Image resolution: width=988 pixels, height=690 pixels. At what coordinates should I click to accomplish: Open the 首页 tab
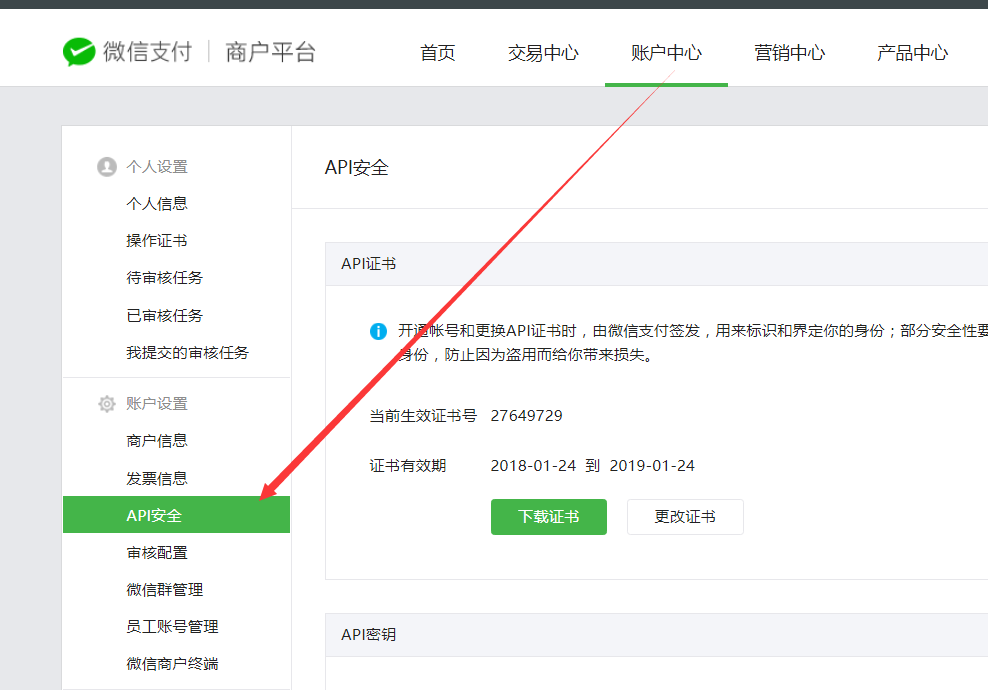[437, 53]
